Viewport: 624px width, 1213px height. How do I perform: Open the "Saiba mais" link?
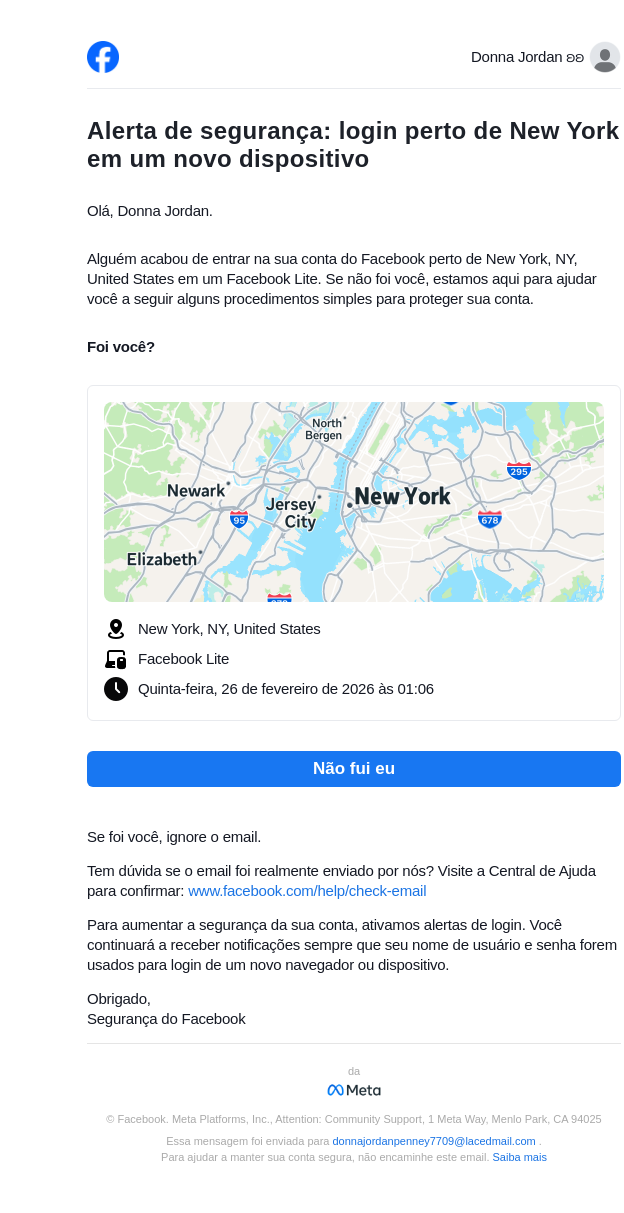pos(519,1157)
